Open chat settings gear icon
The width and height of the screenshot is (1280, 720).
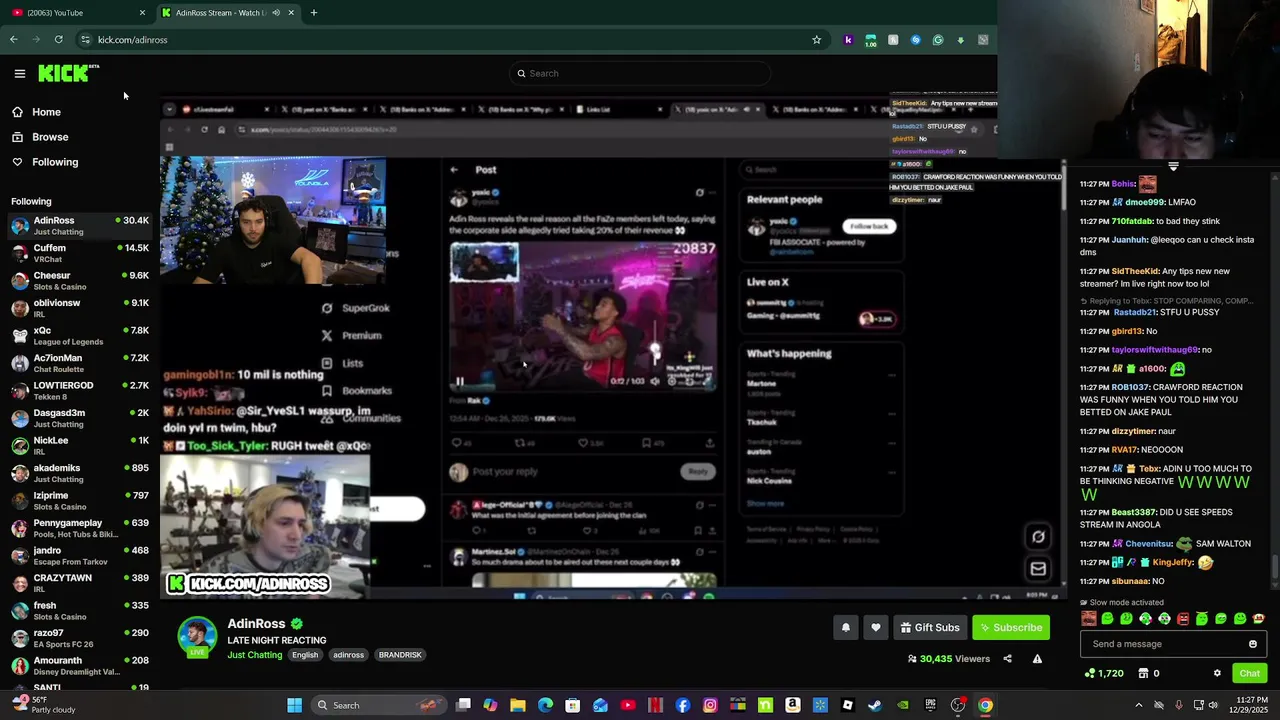[1217, 673]
